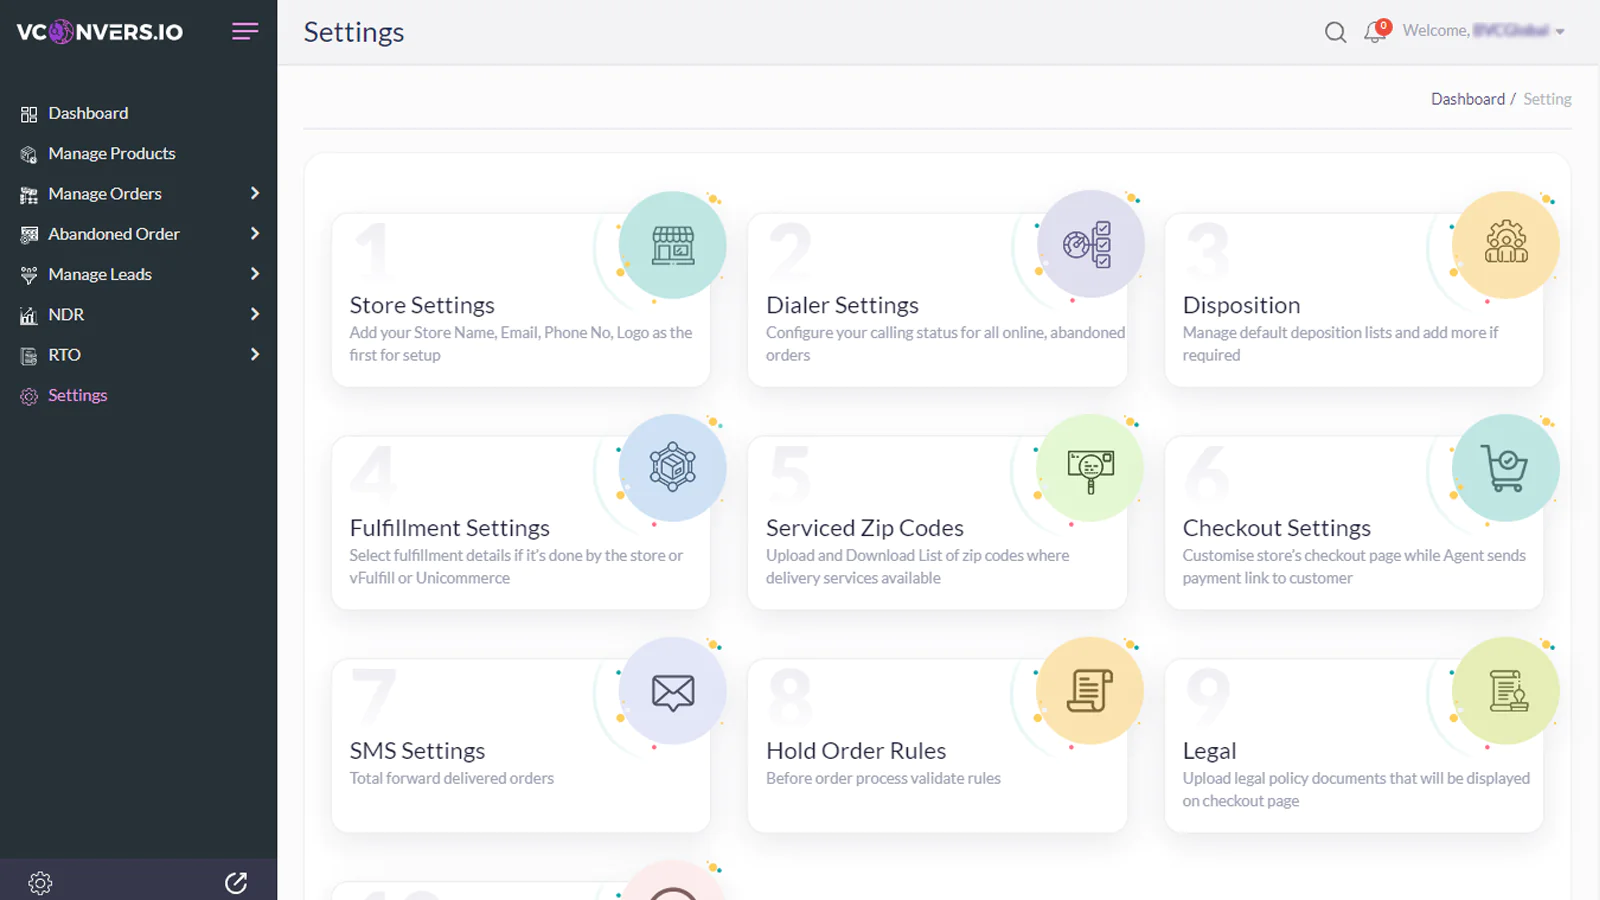Select the NDR menu label
This screenshot has width=1600, height=900.
[x=66, y=314]
